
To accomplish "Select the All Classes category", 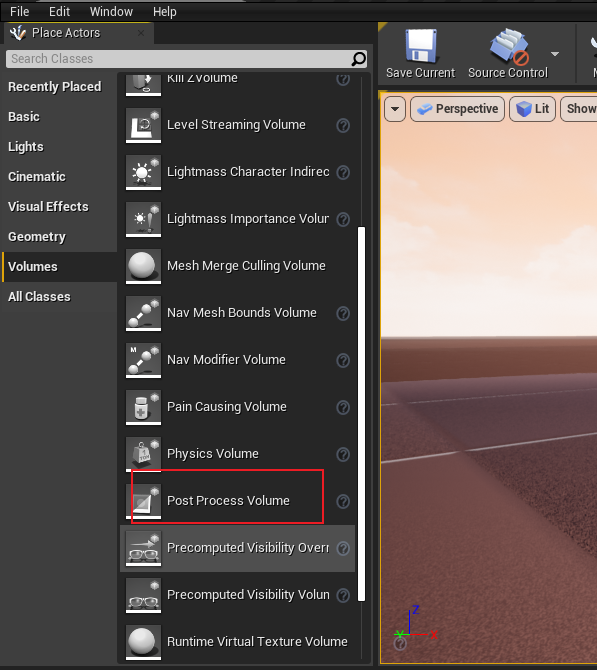I will coord(39,297).
